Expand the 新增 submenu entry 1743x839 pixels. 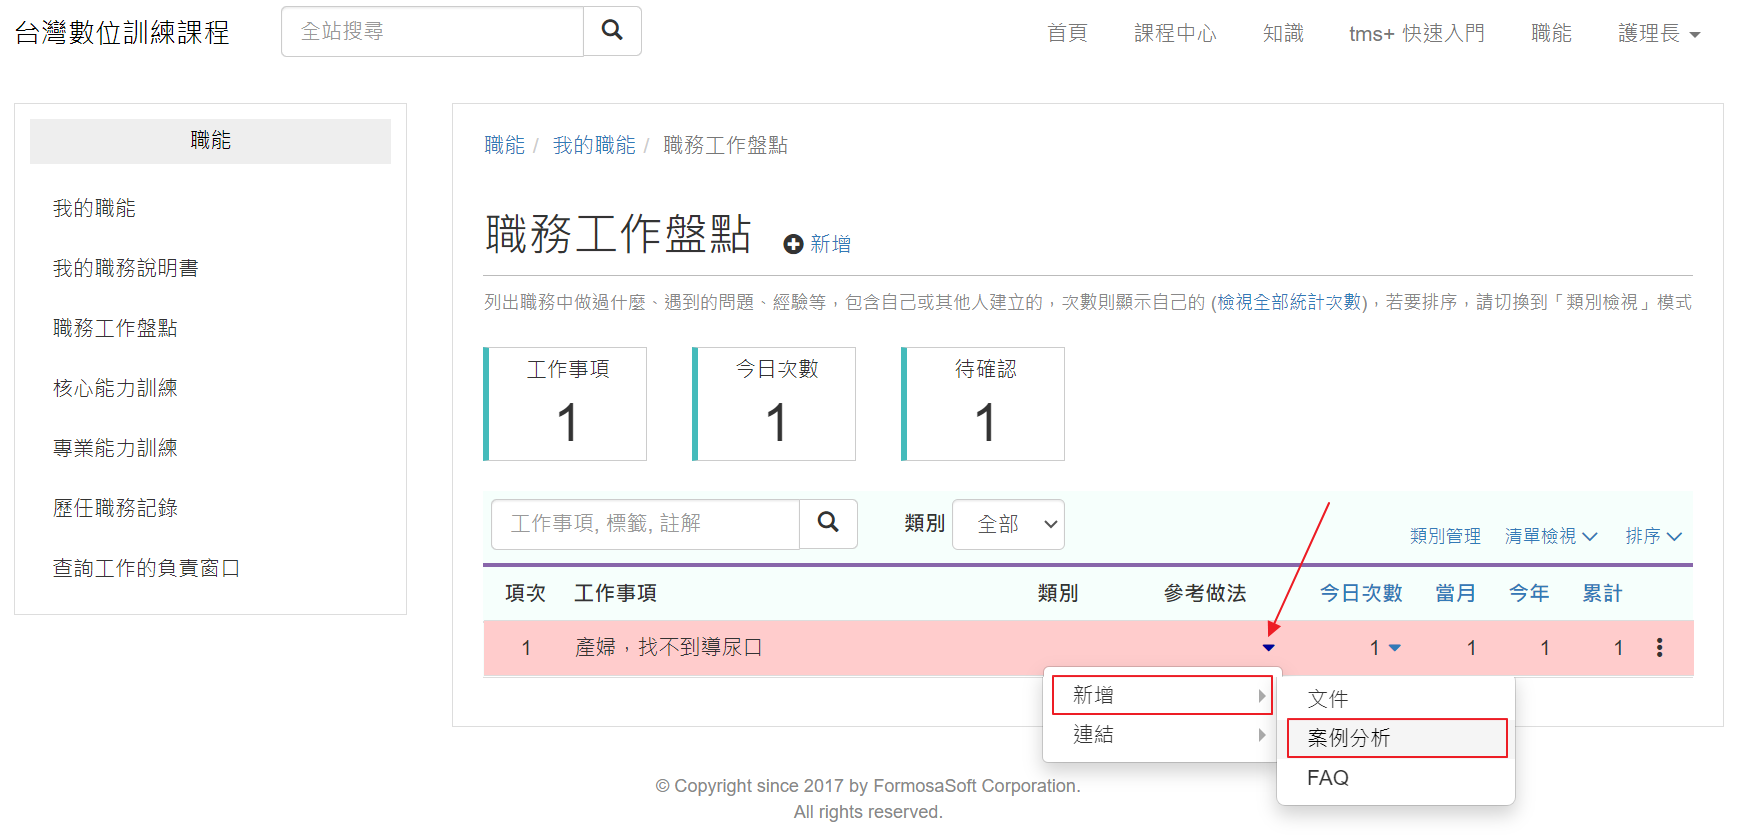pos(1162,695)
